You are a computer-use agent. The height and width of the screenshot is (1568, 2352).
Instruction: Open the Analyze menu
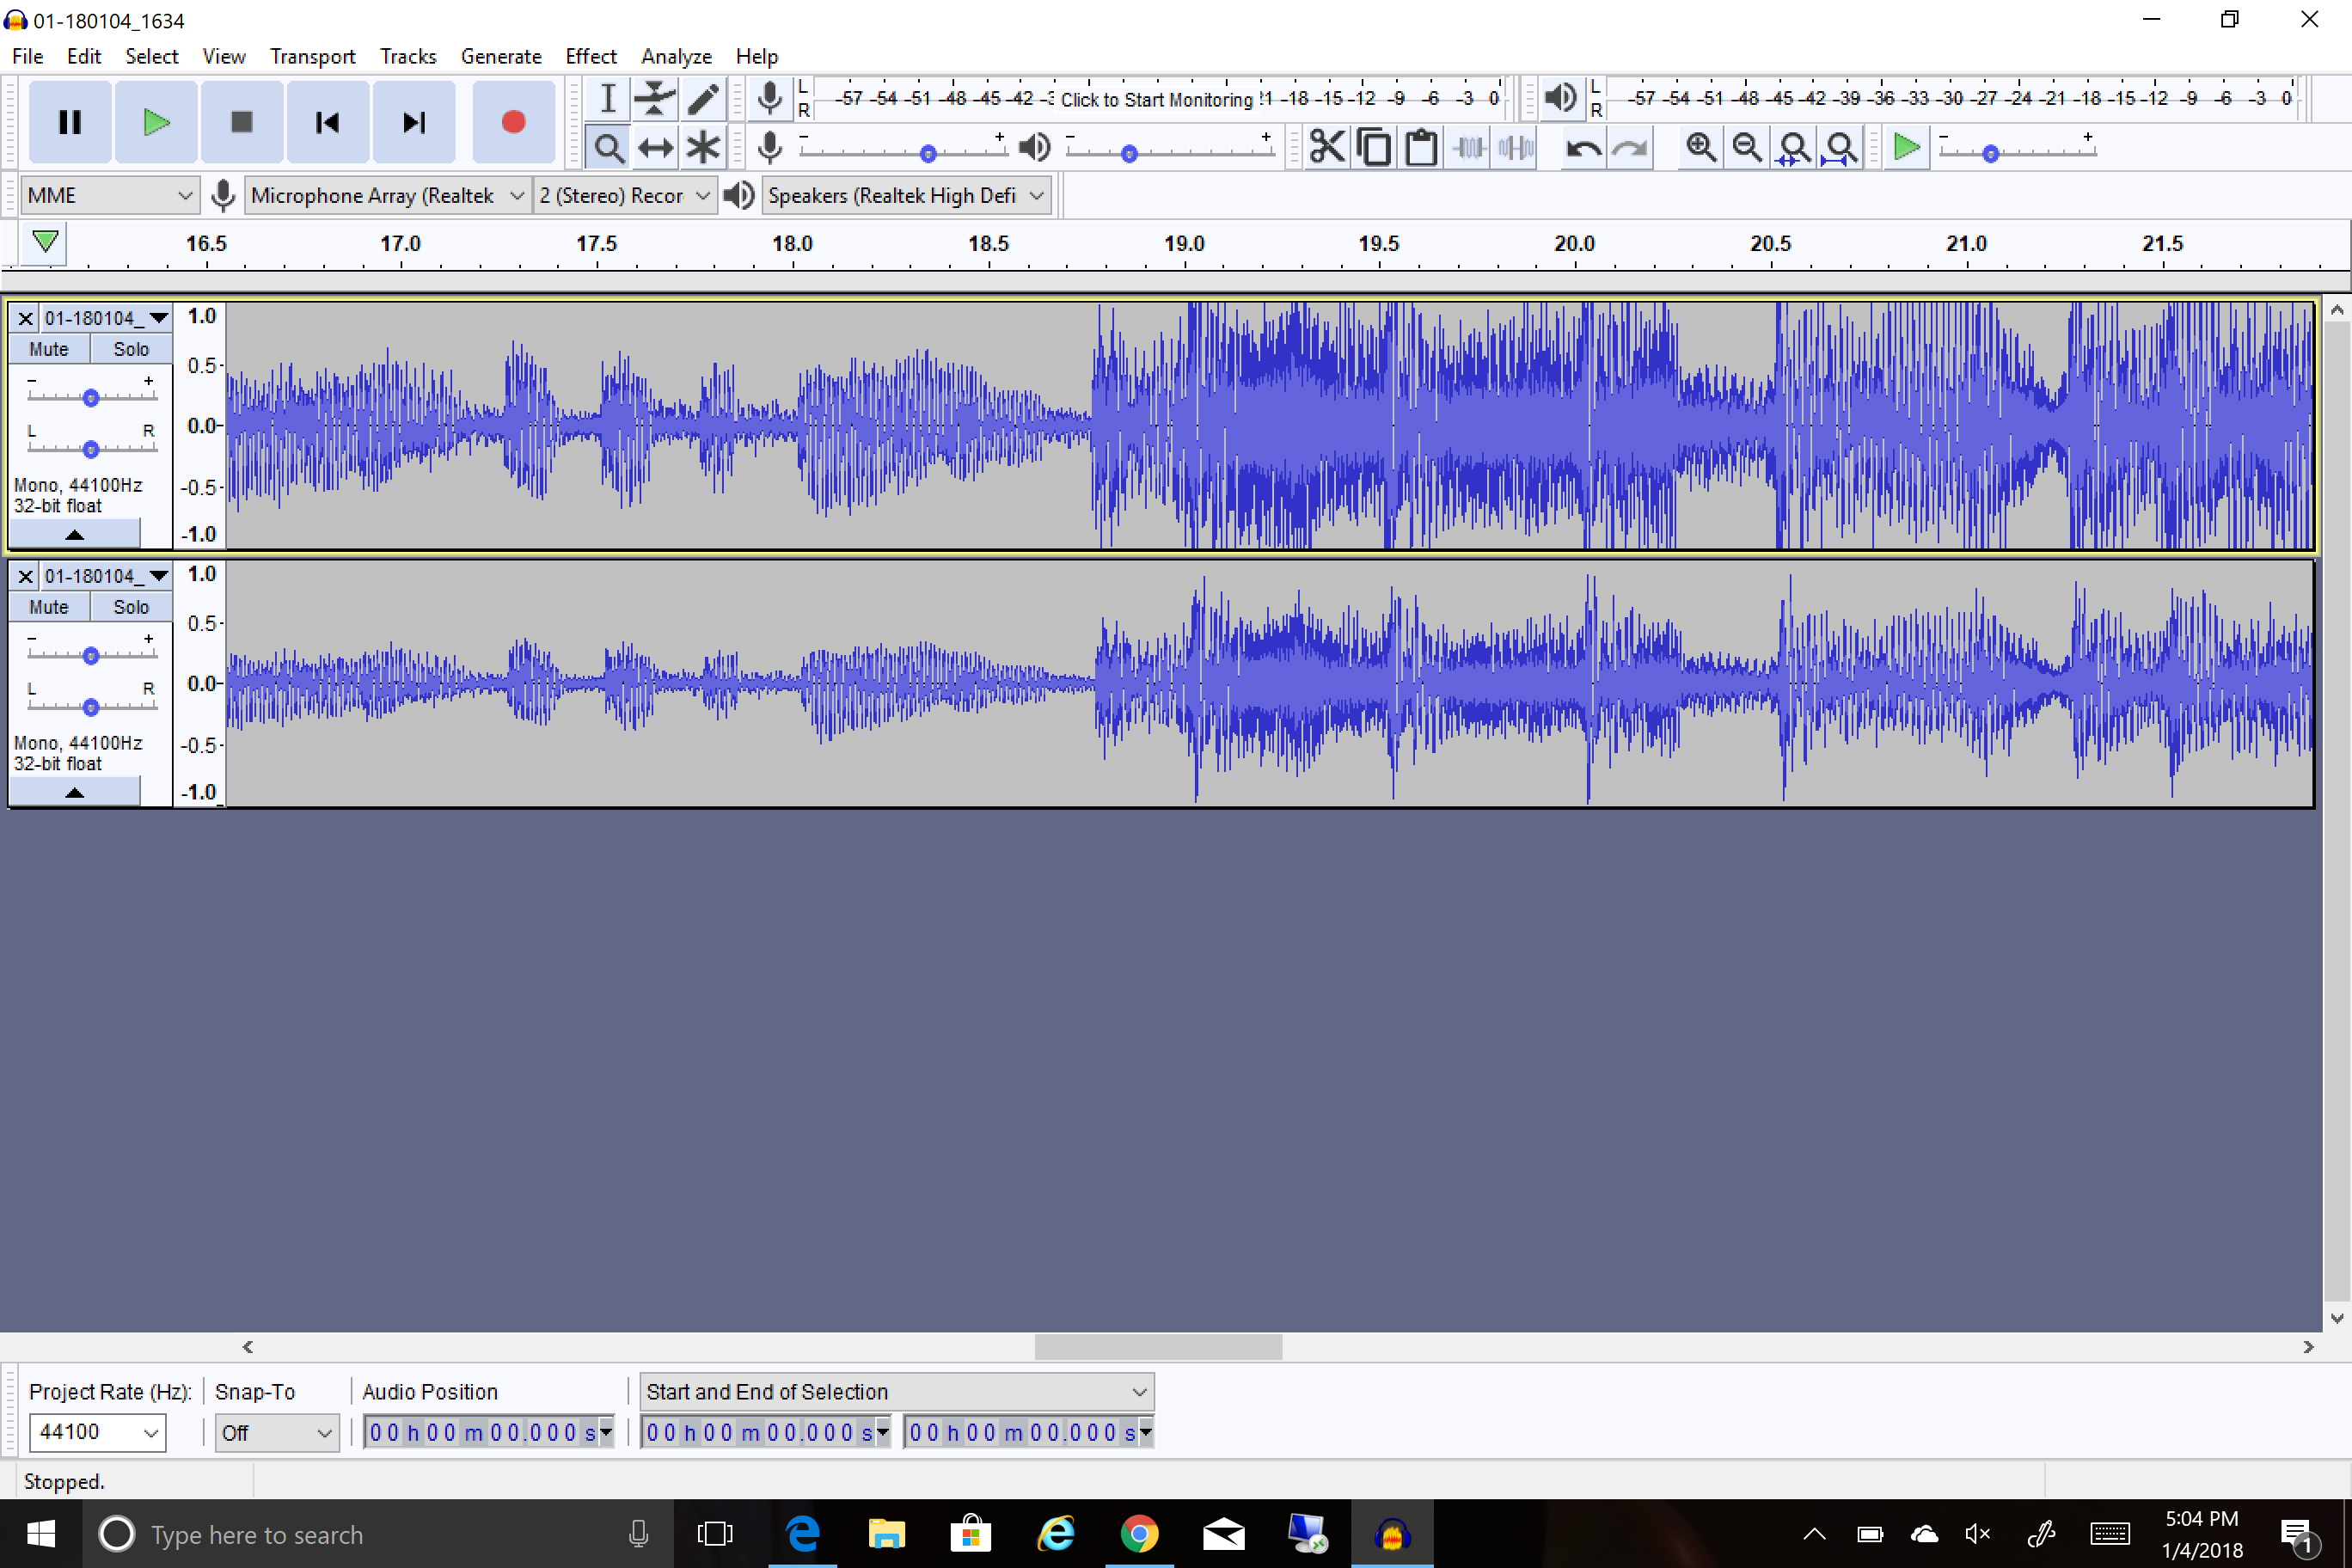click(676, 56)
